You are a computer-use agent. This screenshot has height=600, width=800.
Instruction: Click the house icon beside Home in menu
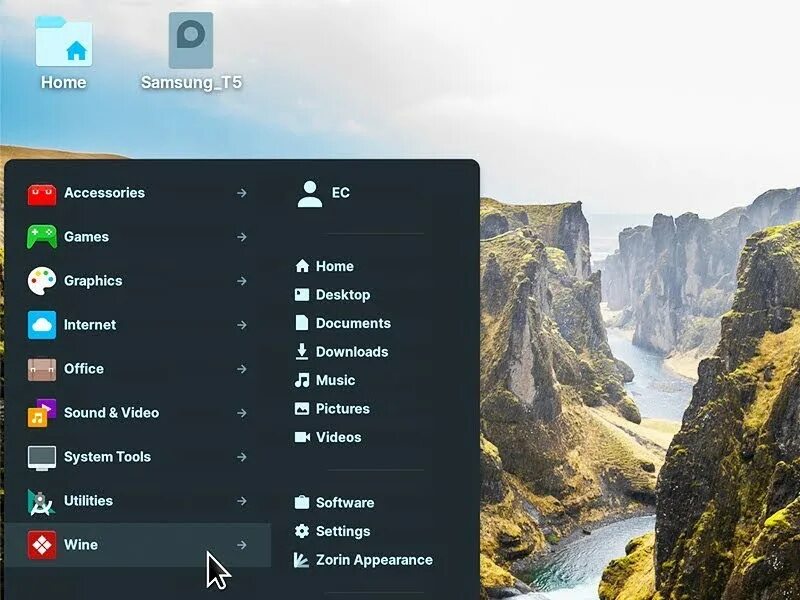pos(302,266)
